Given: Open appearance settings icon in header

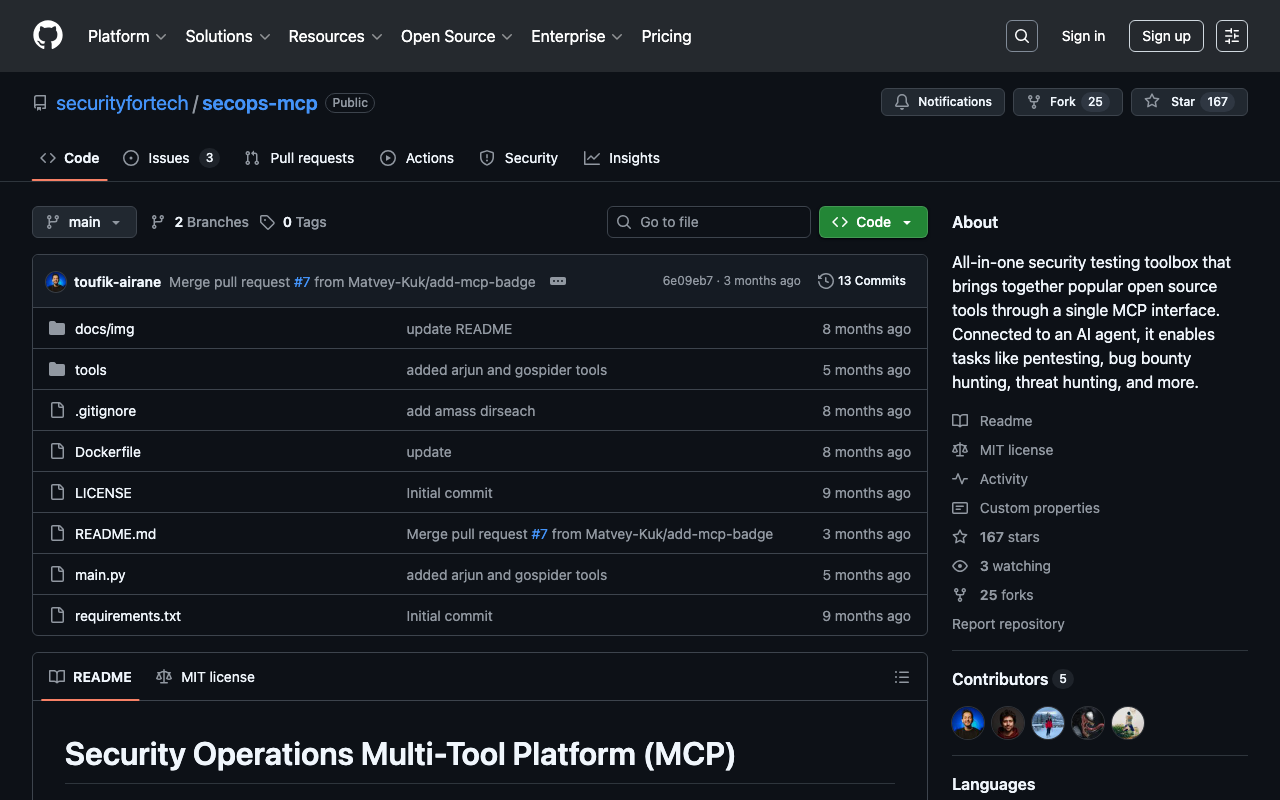Looking at the screenshot, I should tap(1231, 36).
